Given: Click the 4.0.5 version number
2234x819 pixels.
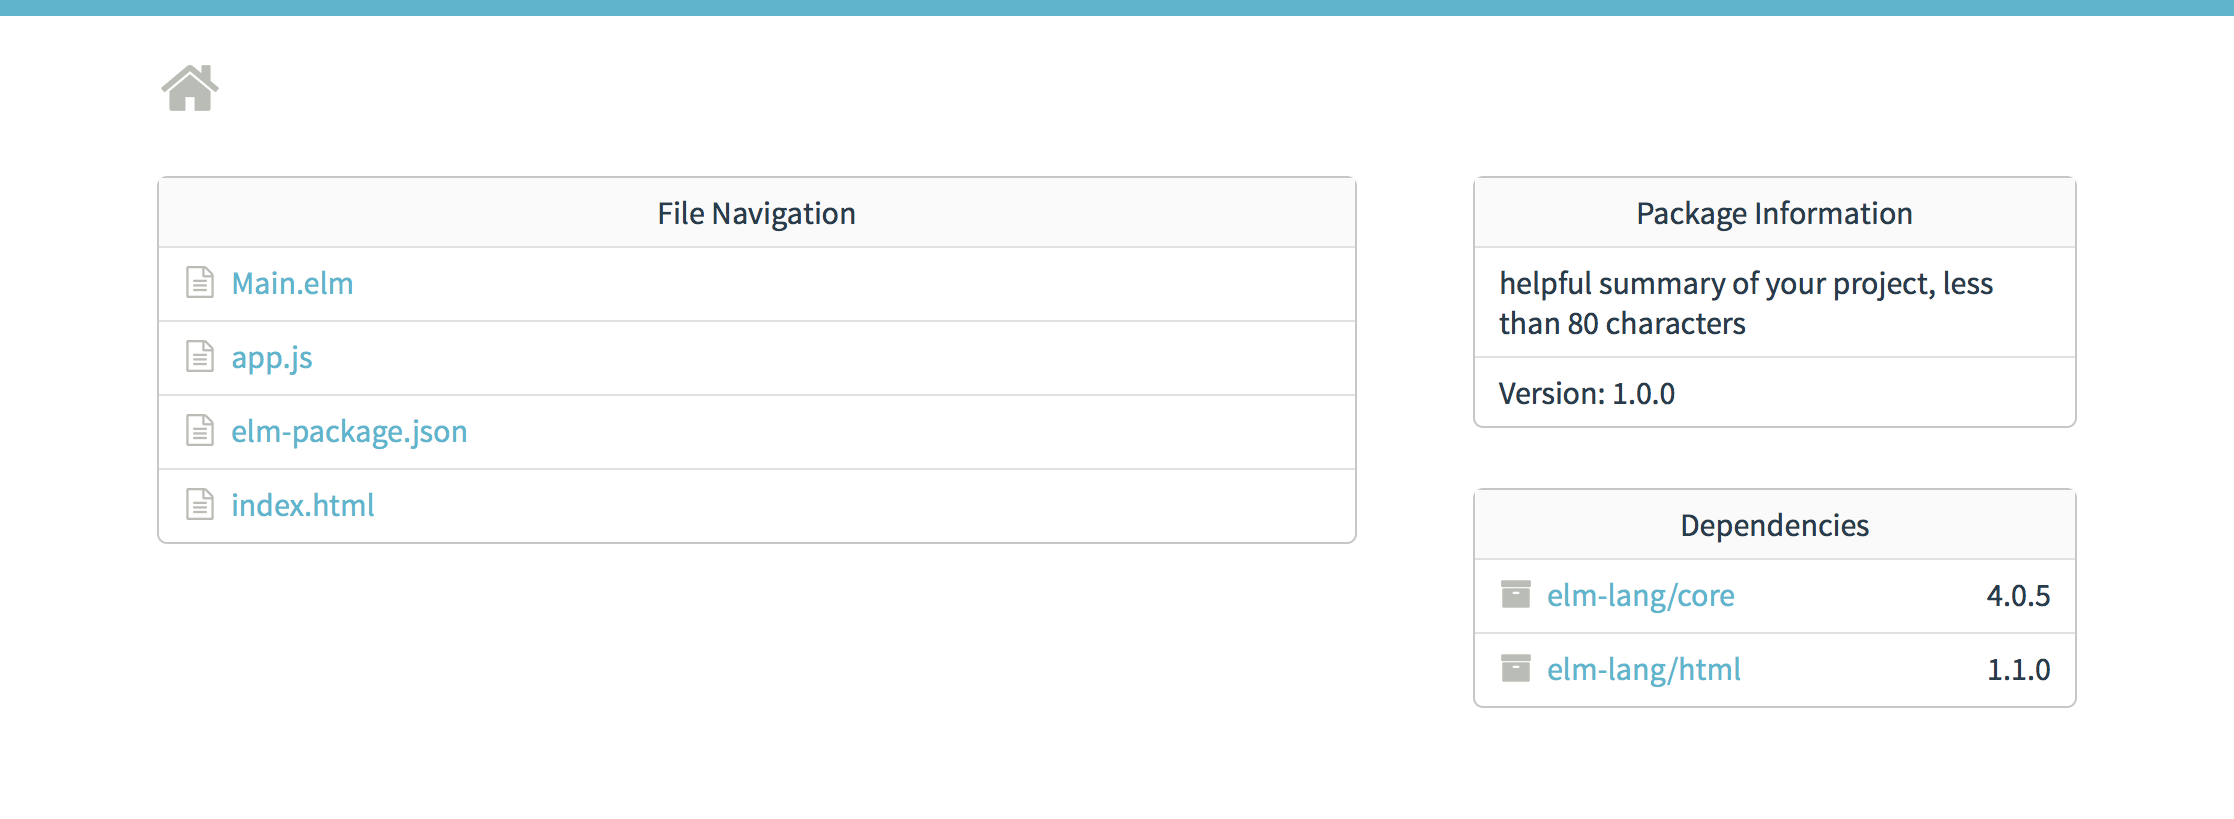Looking at the screenshot, I should [2018, 596].
